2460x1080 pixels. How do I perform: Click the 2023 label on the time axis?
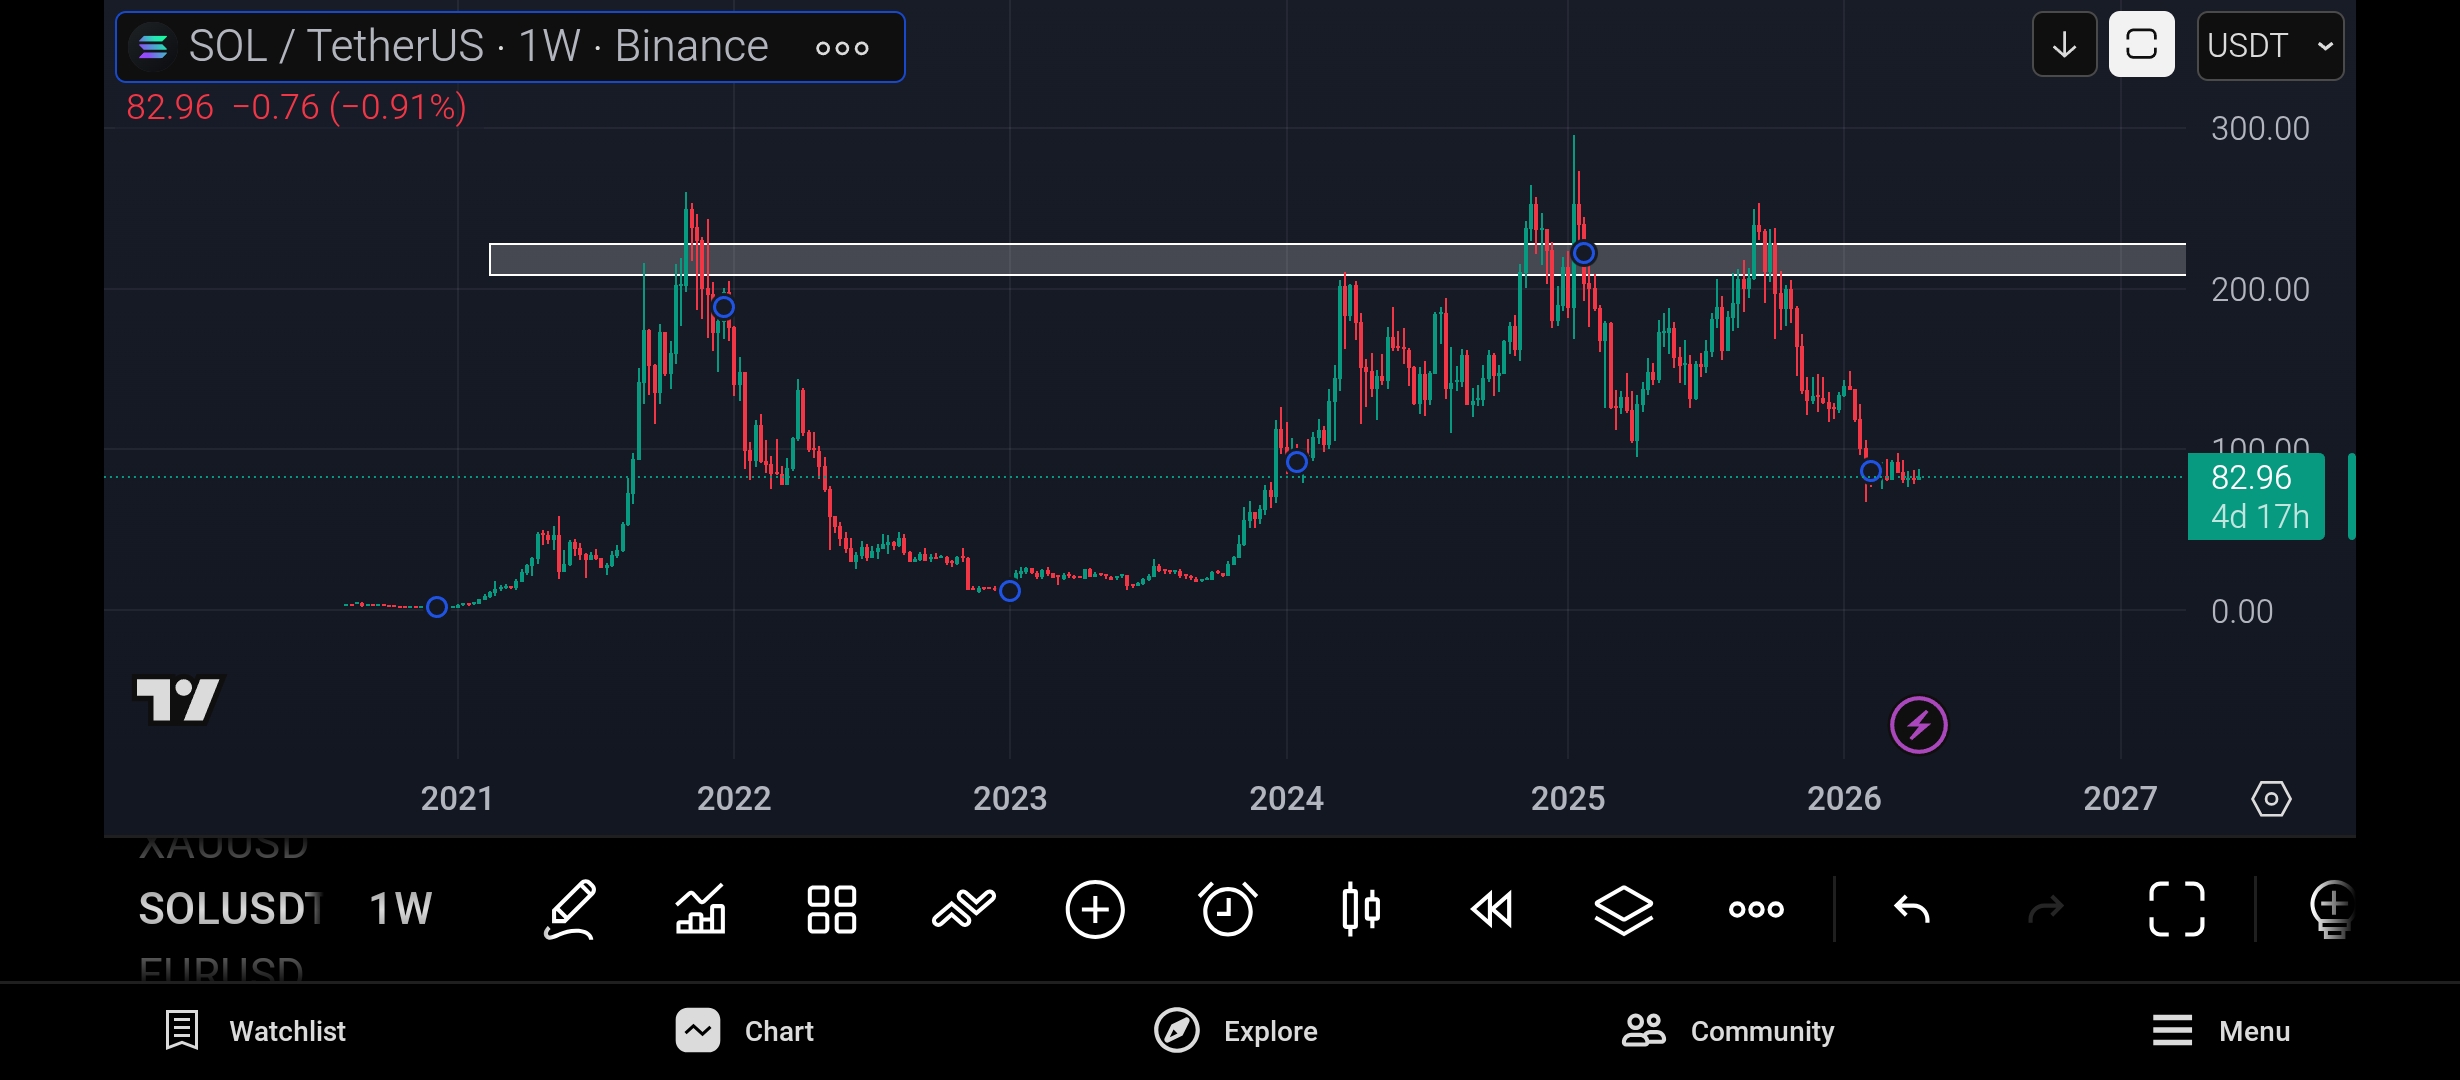pyautogui.click(x=1010, y=799)
